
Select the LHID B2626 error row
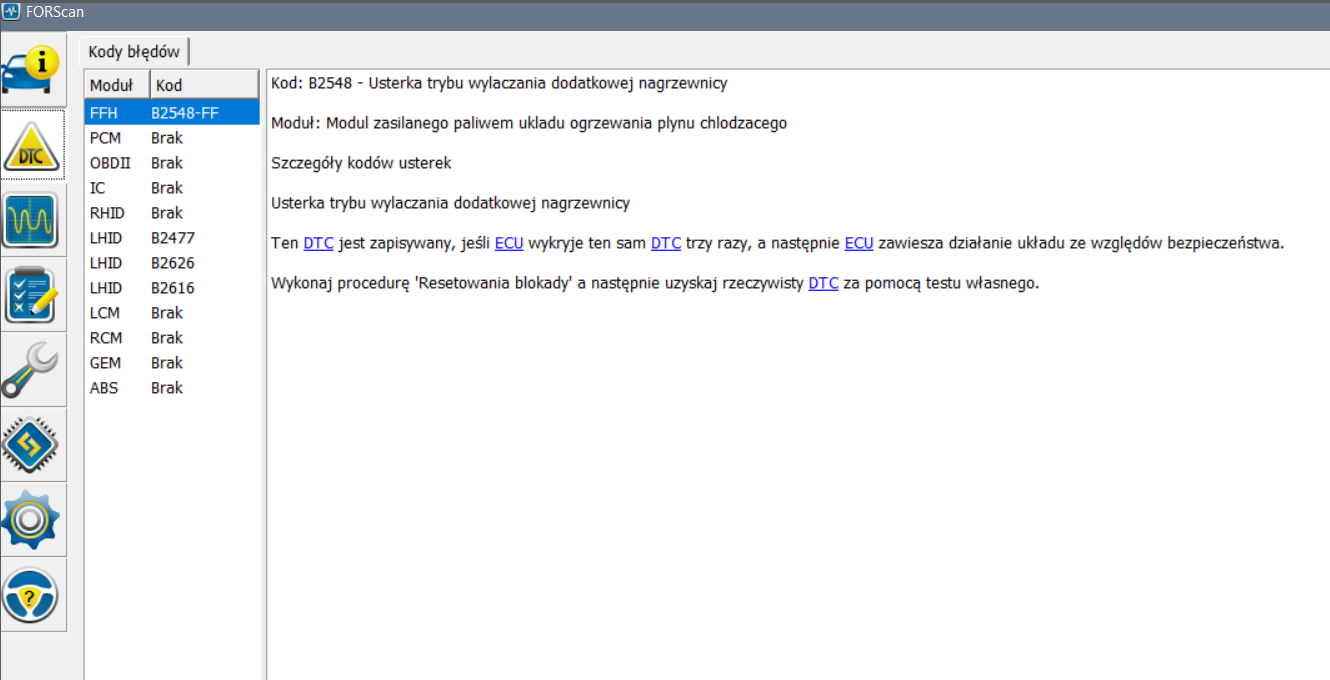pyautogui.click(x=171, y=263)
